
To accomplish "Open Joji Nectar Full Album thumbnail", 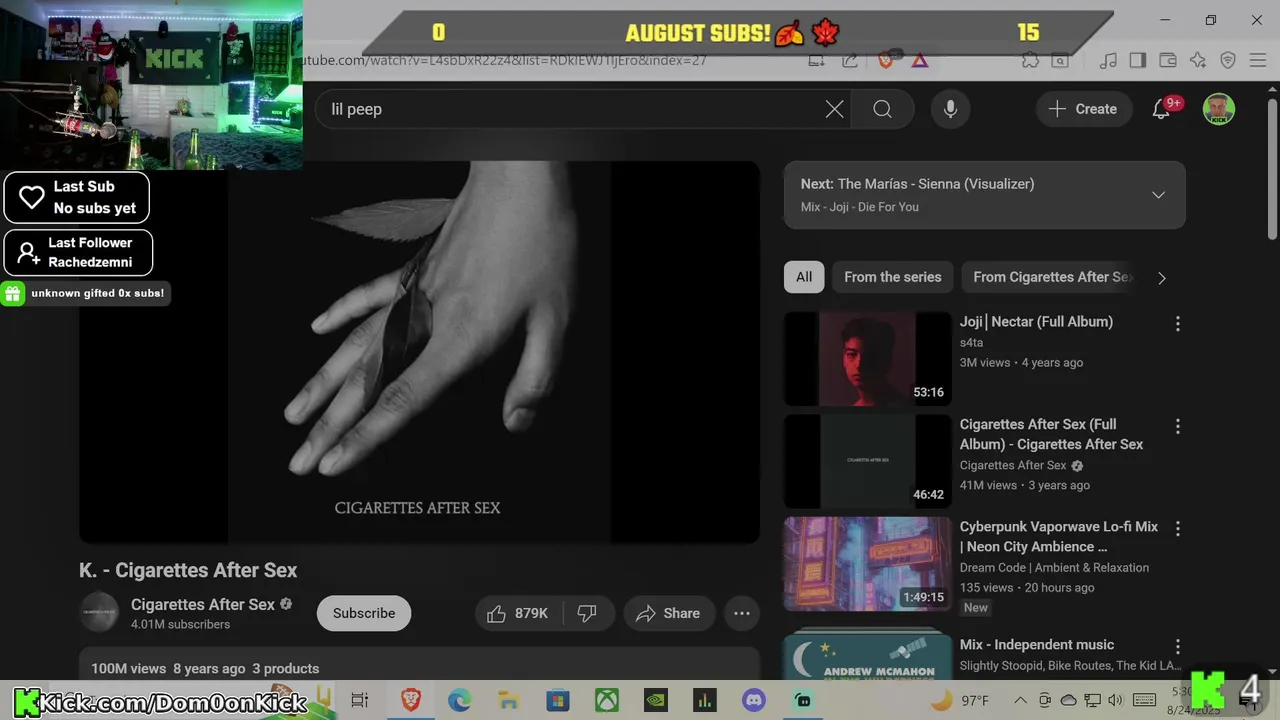I will (x=867, y=359).
